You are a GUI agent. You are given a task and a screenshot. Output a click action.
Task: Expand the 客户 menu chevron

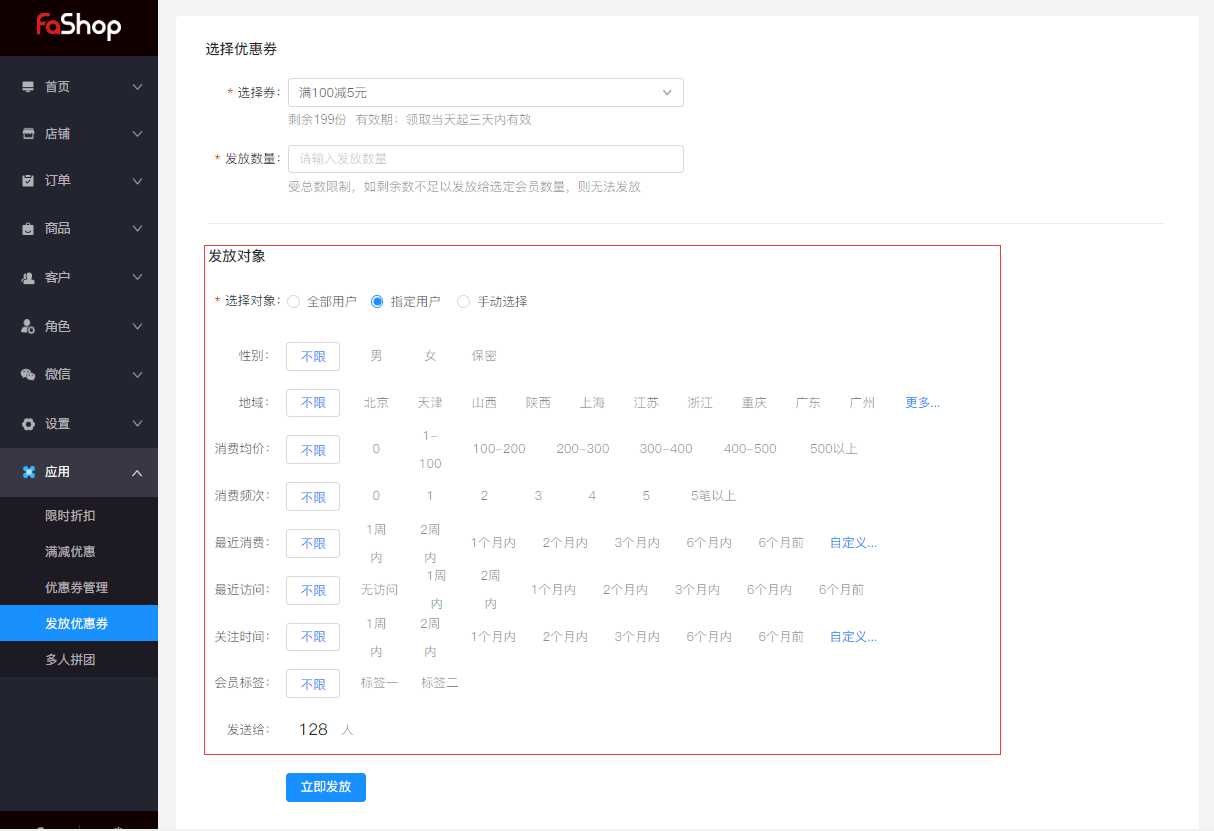tap(137, 277)
